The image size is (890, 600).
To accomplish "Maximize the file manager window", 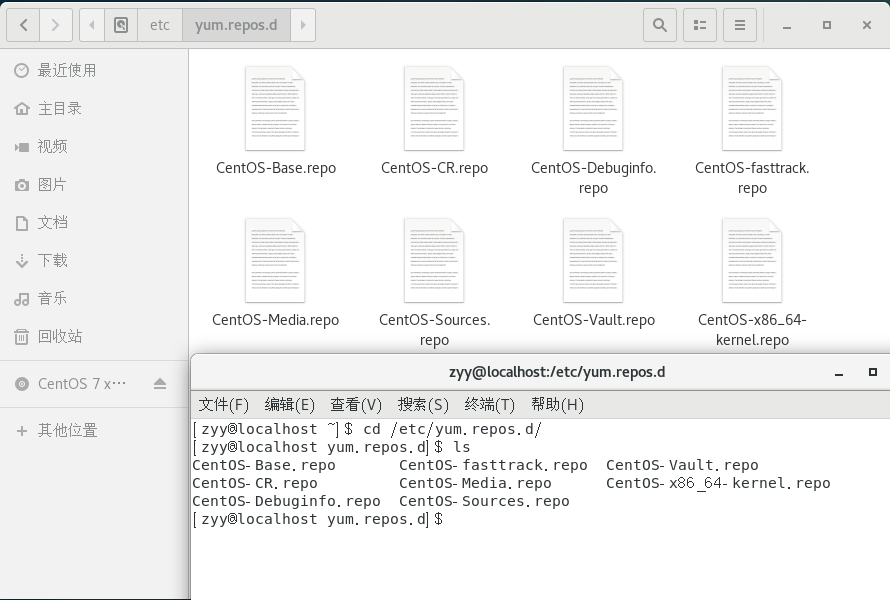I will (x=826, y=25).
